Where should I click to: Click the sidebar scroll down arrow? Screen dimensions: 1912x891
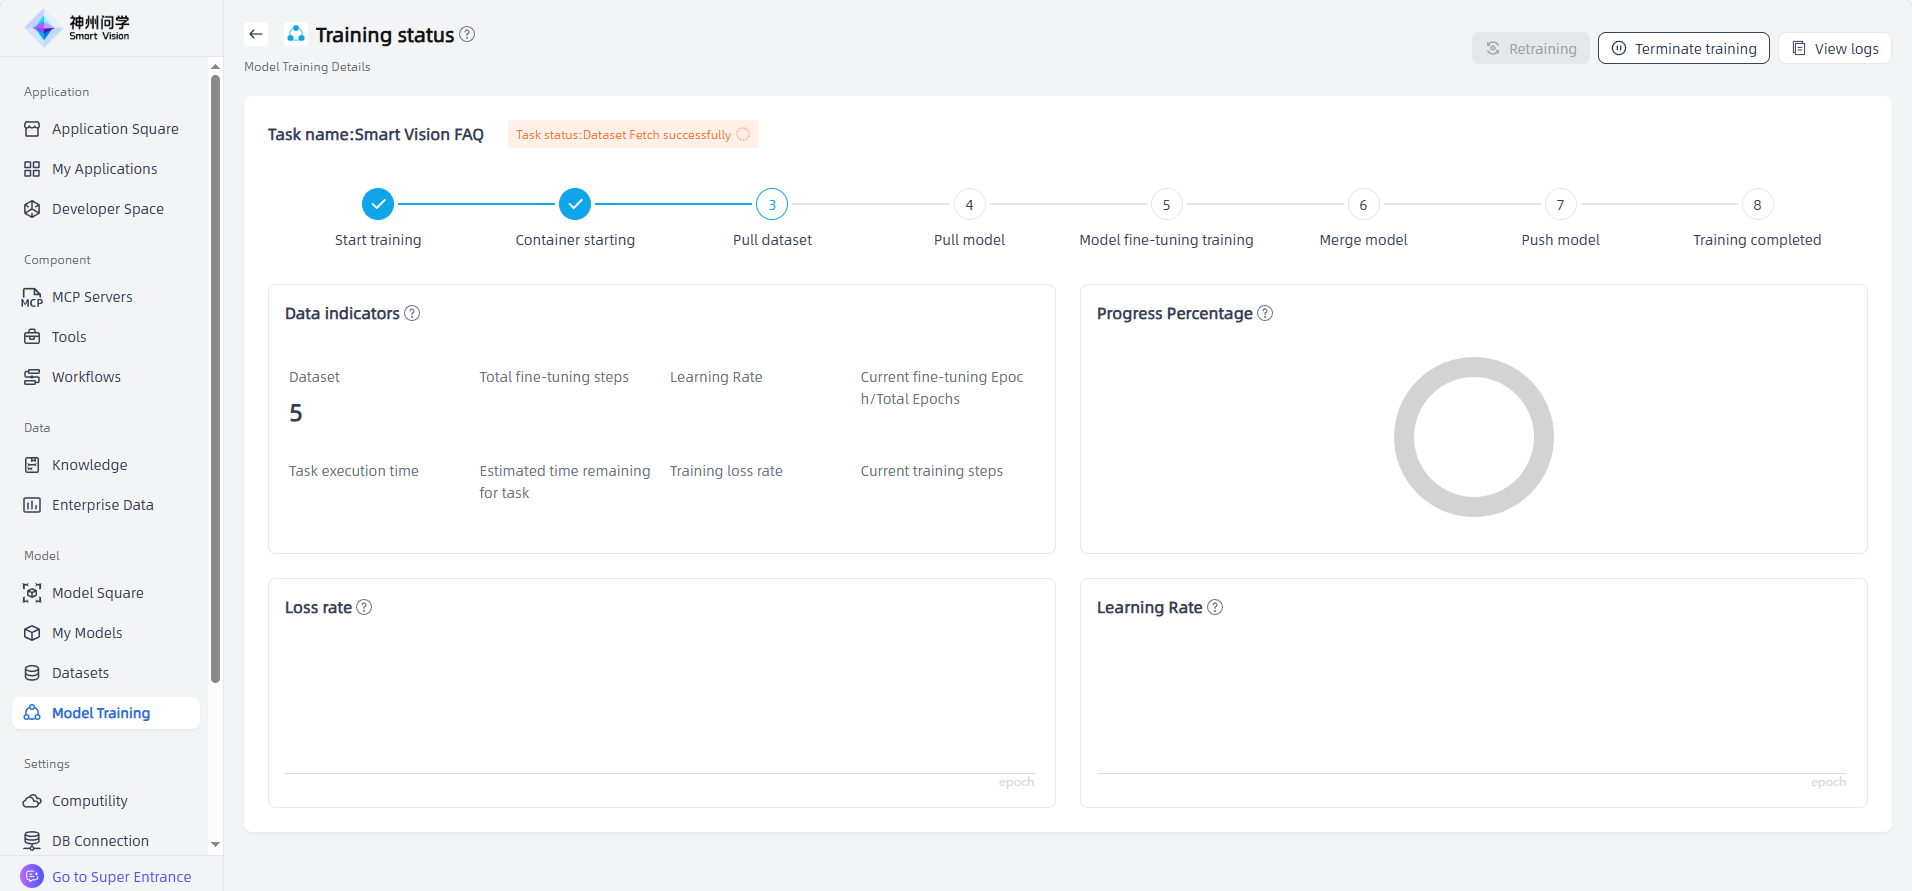(x=215, y=845)
